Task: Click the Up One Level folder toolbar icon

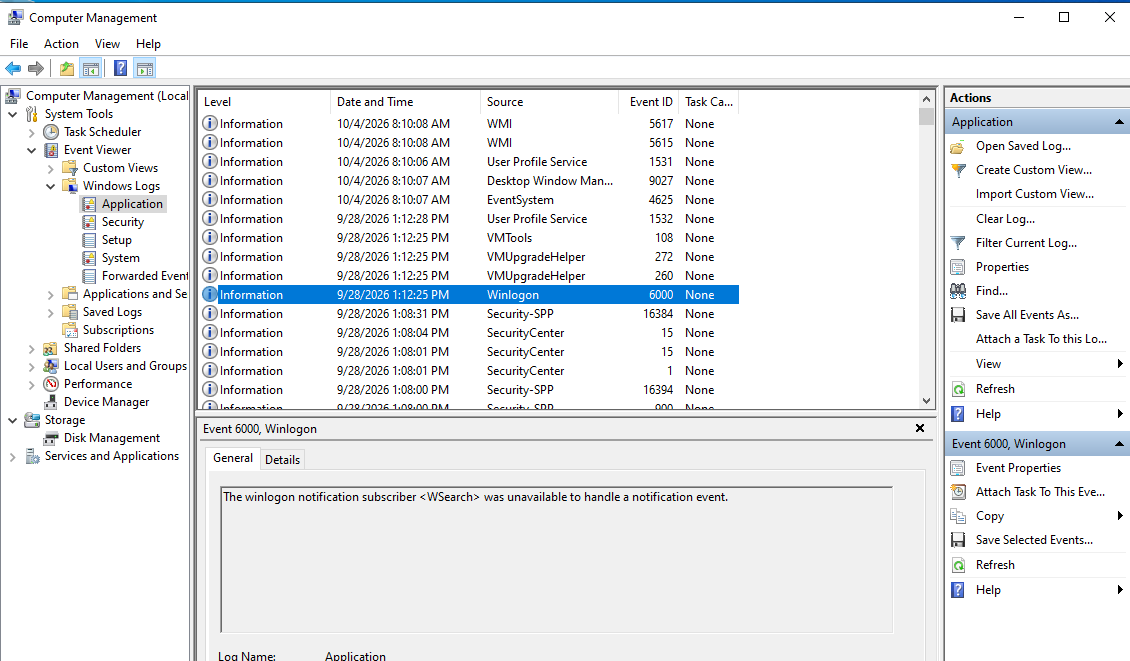Action: pyautogui.click(x=67, y=68)
